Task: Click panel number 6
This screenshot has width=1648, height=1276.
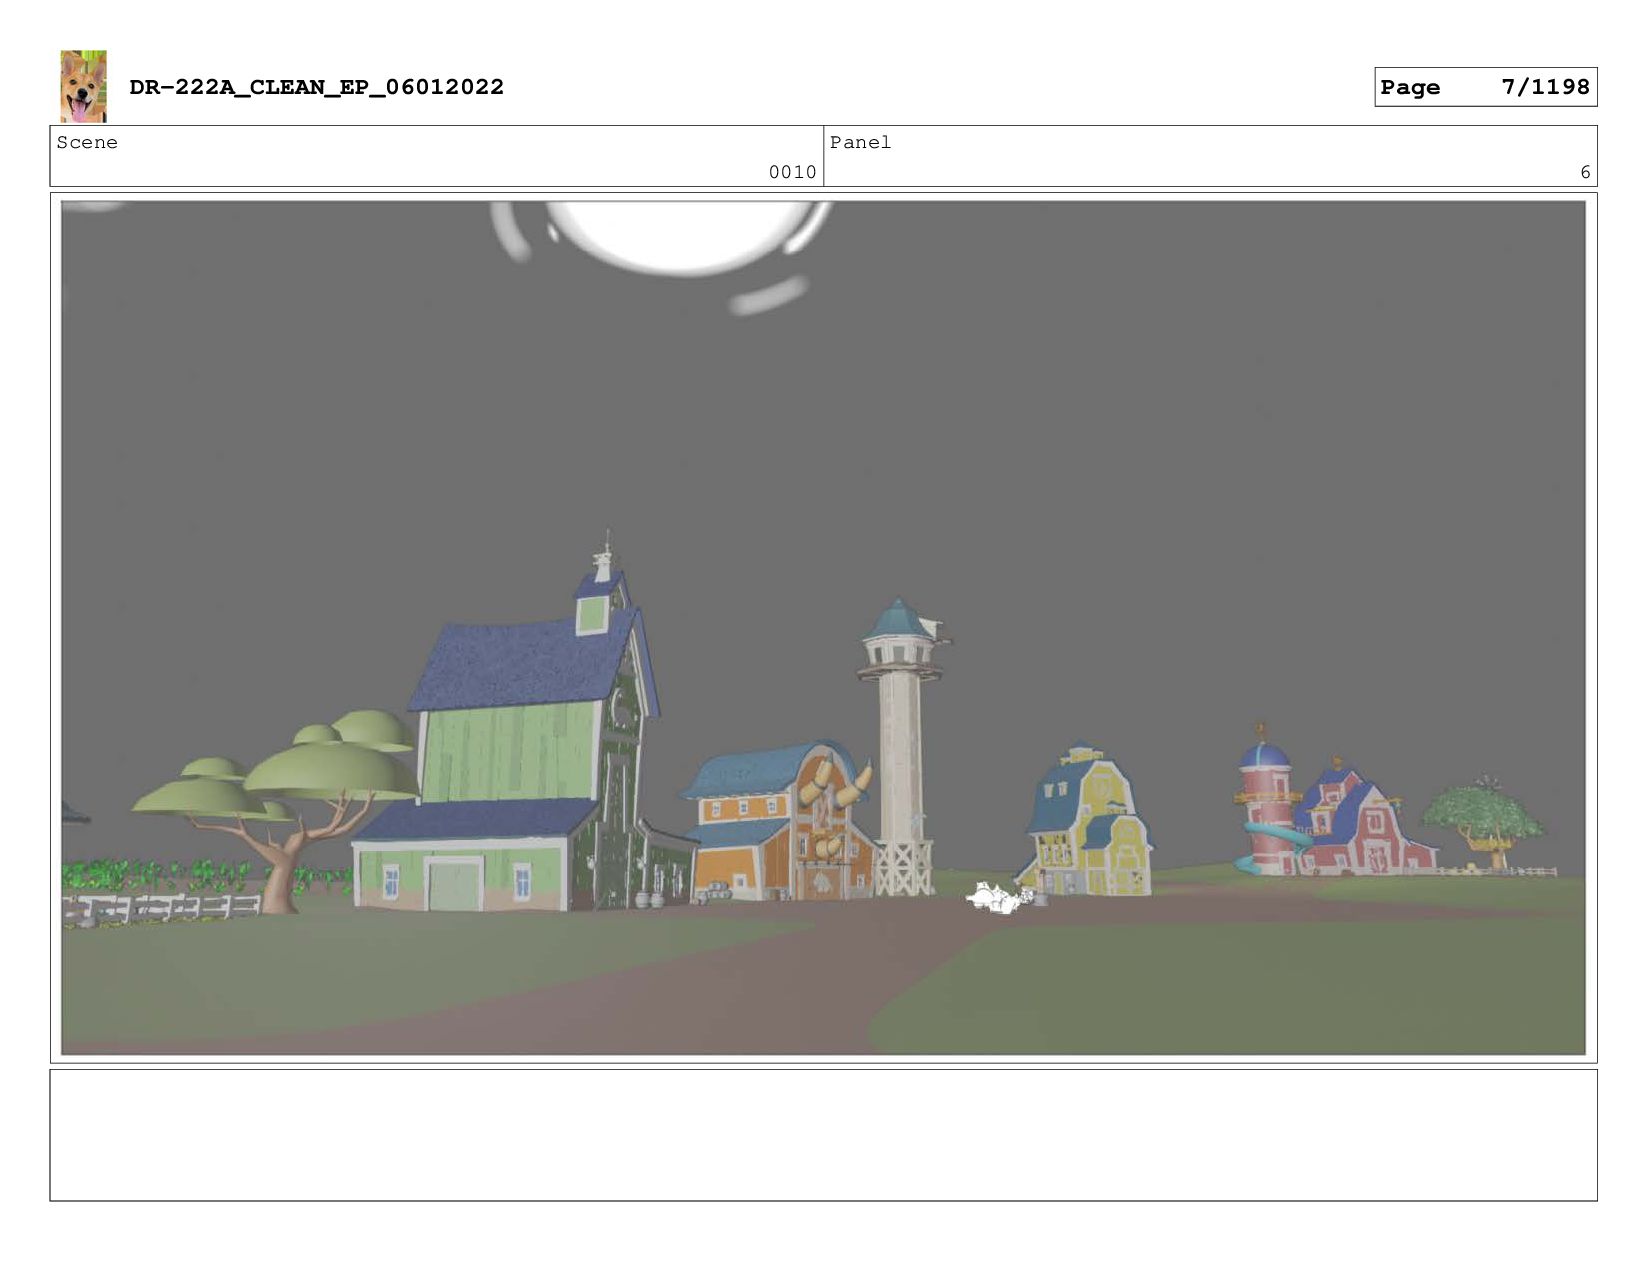Action: pyautogui.click(x=1585, y=172)
